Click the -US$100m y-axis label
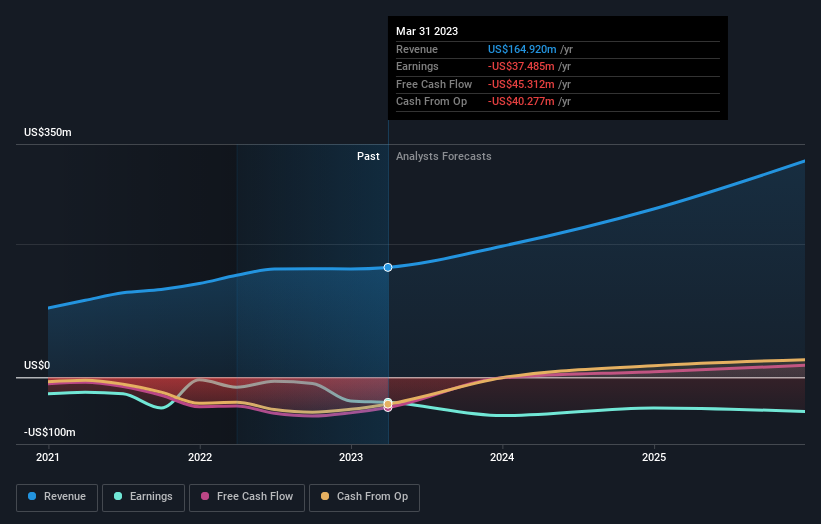This screenshot has width=821, height=524. point(50,432)
